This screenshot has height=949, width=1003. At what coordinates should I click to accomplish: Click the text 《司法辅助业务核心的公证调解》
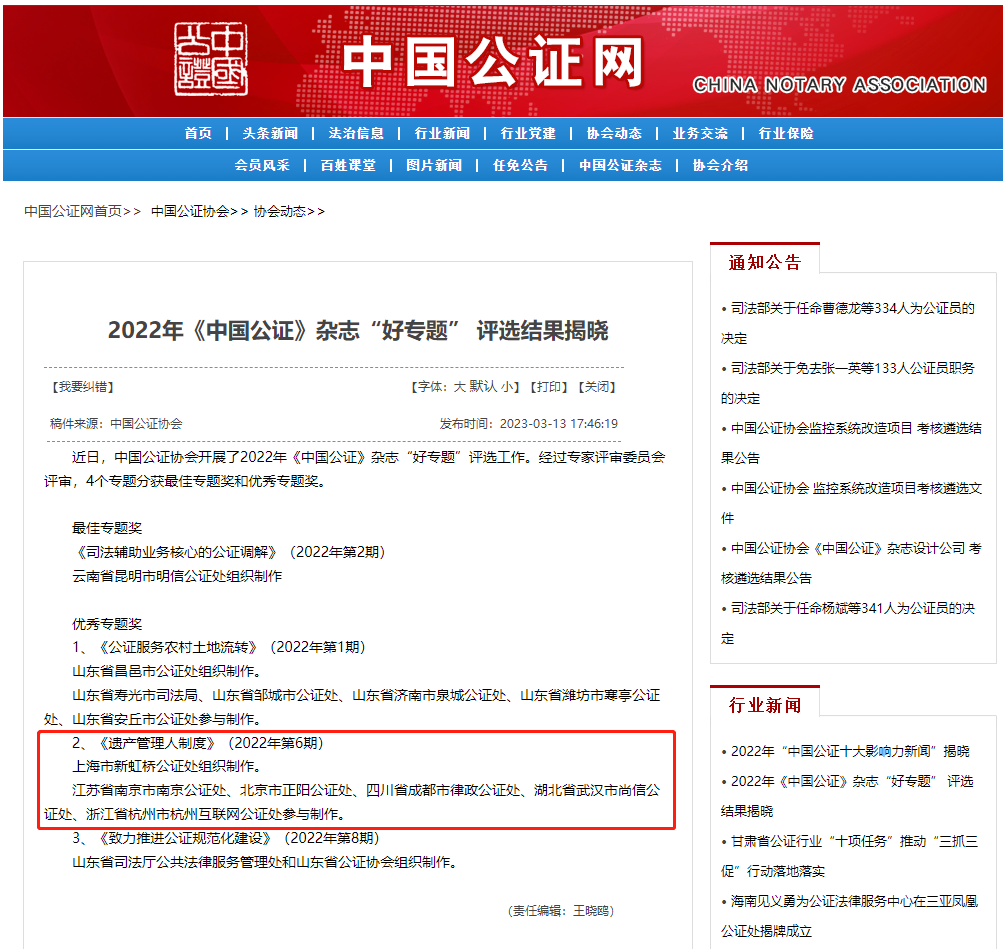tap(177, 552)
